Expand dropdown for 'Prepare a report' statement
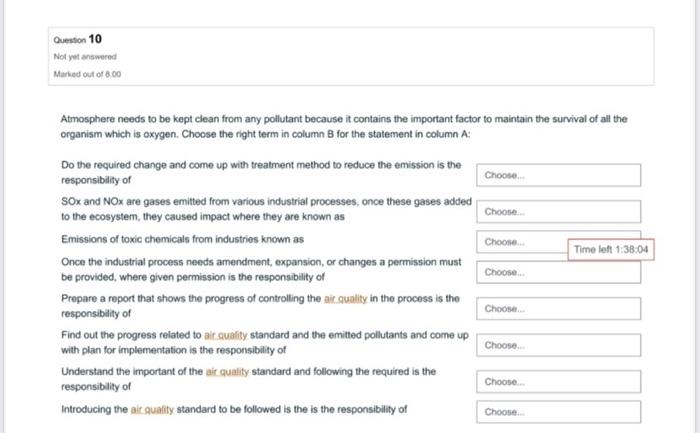 [558, 309]
